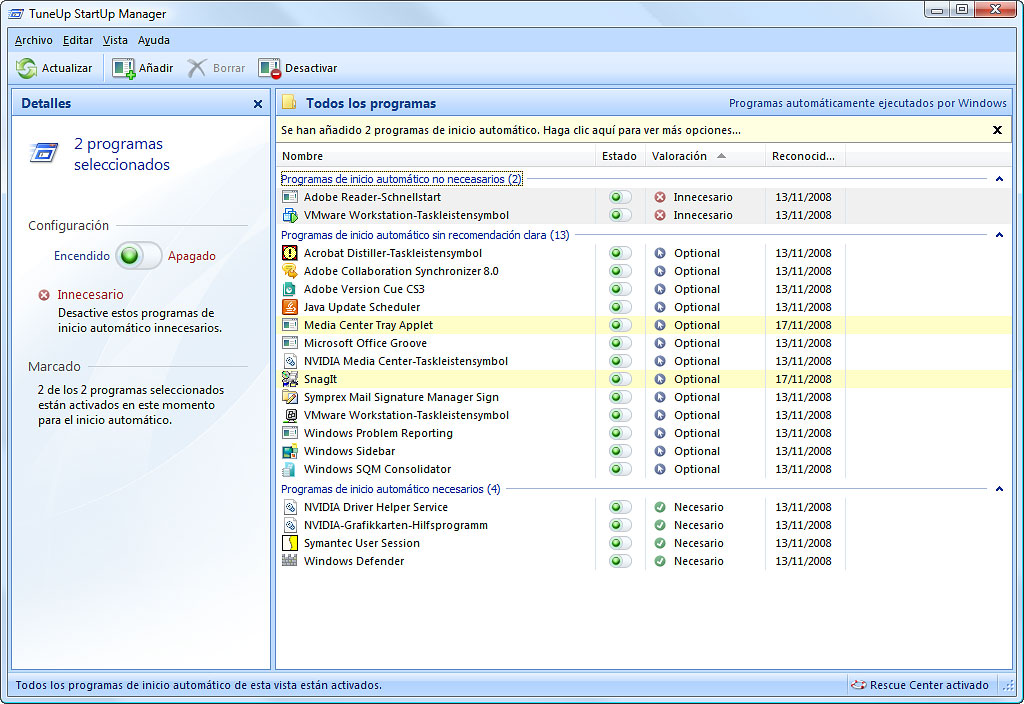Disable SnagIt startup switch

[620, 379]
